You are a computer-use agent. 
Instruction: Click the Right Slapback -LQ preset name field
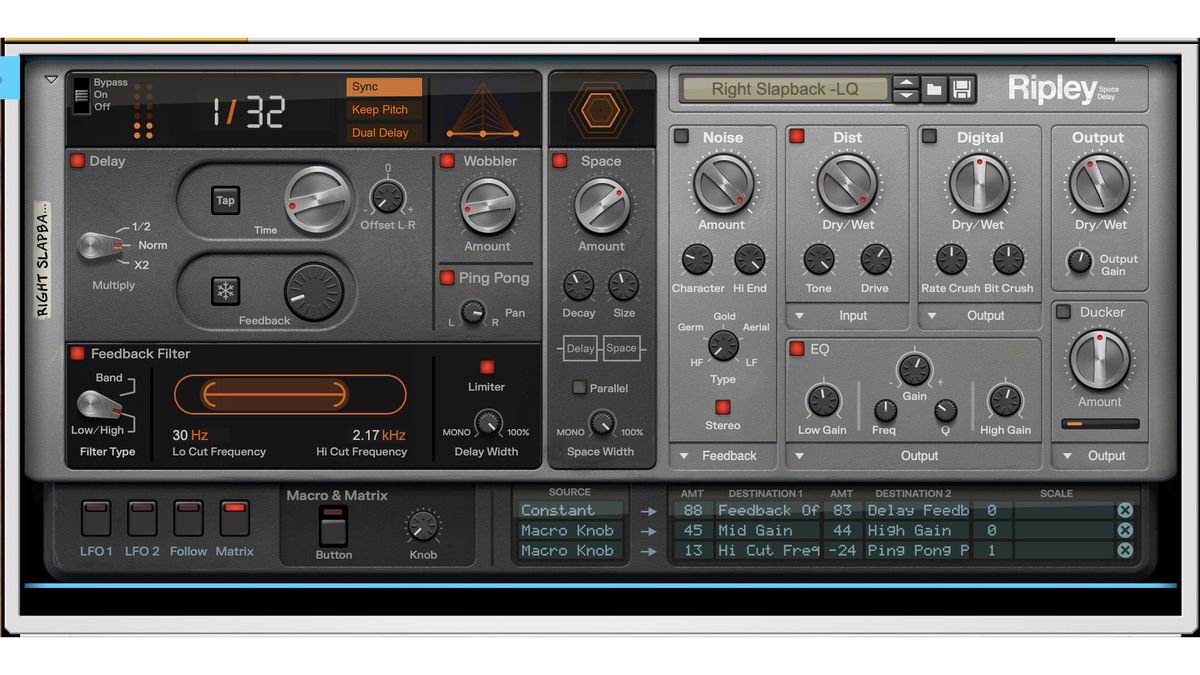[785, 88]
